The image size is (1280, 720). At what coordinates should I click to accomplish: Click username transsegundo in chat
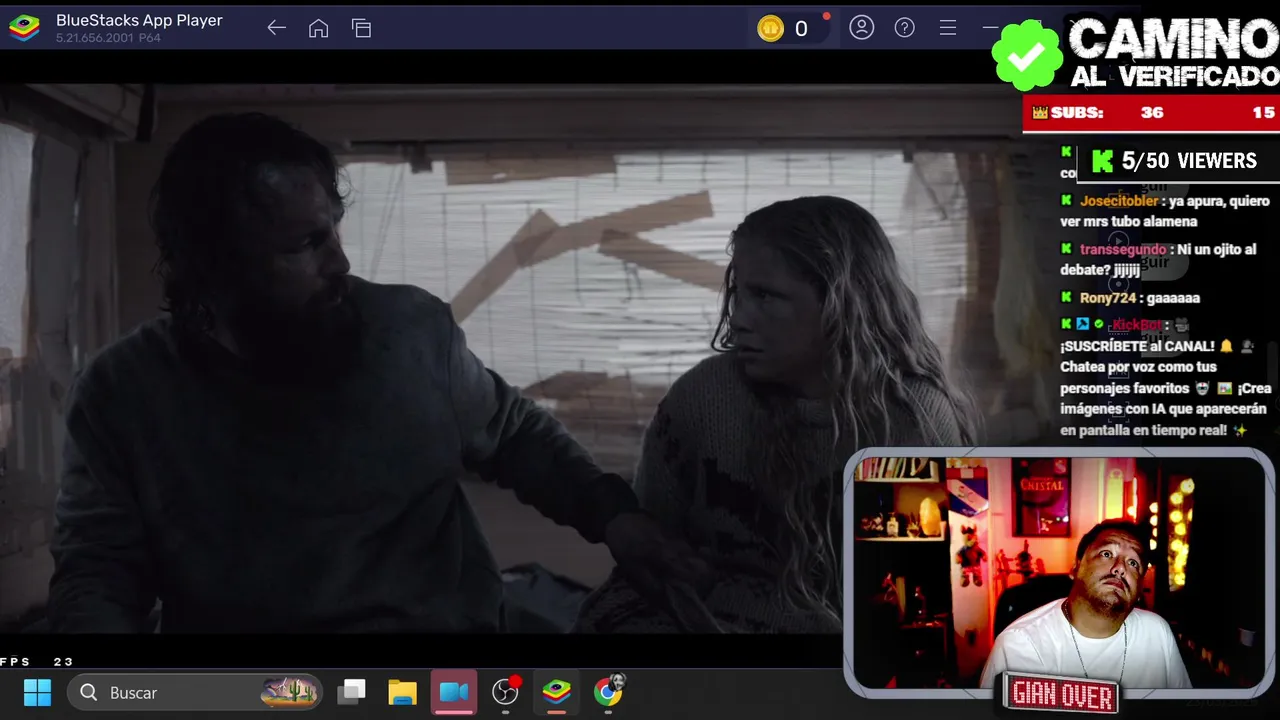(1123, 249)
